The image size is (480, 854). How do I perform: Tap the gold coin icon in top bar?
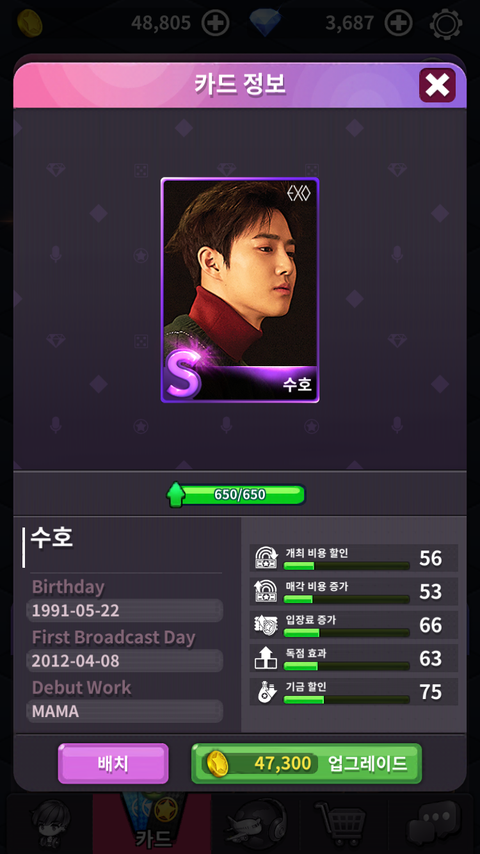(29, 23)
